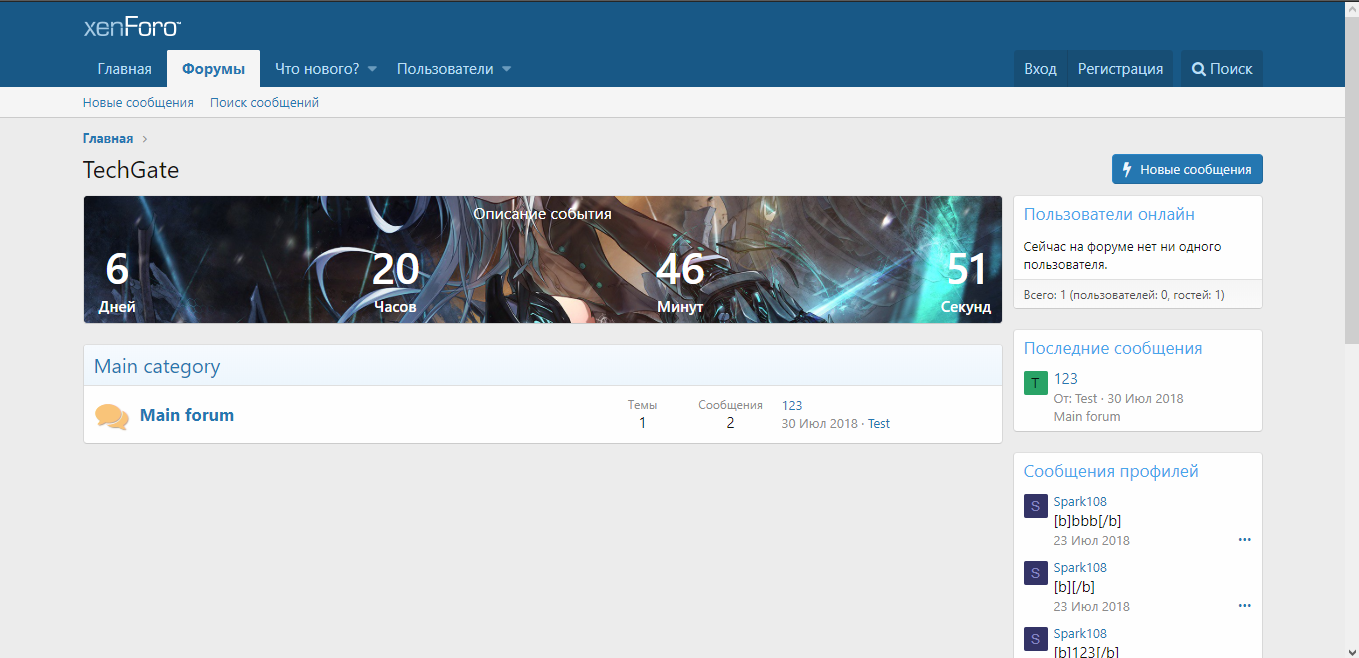Click the Вход login button
This screenshot has width=1359, height=658.
point(1040,69)
